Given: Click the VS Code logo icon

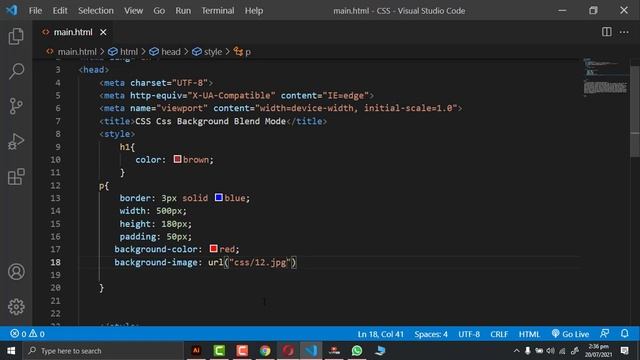Looking at the screenshot, I should [11, 10].
